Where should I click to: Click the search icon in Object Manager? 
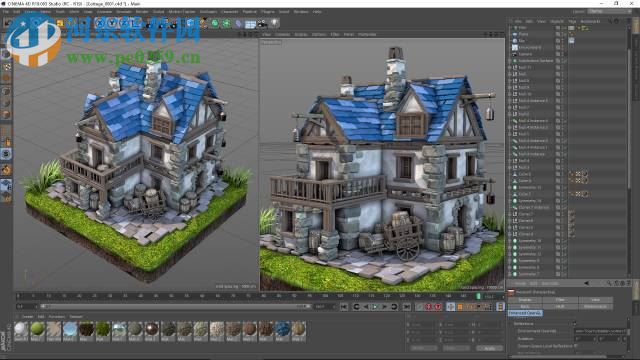point(610,21)
